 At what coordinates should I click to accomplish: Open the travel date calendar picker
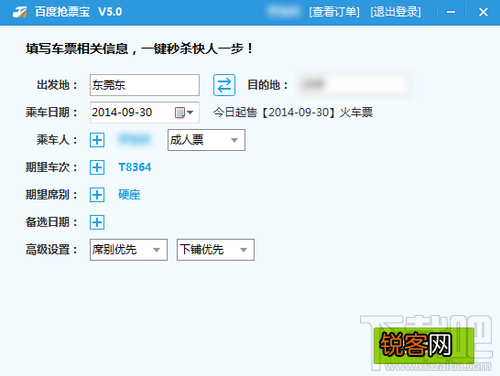click(x=184, y=112)
